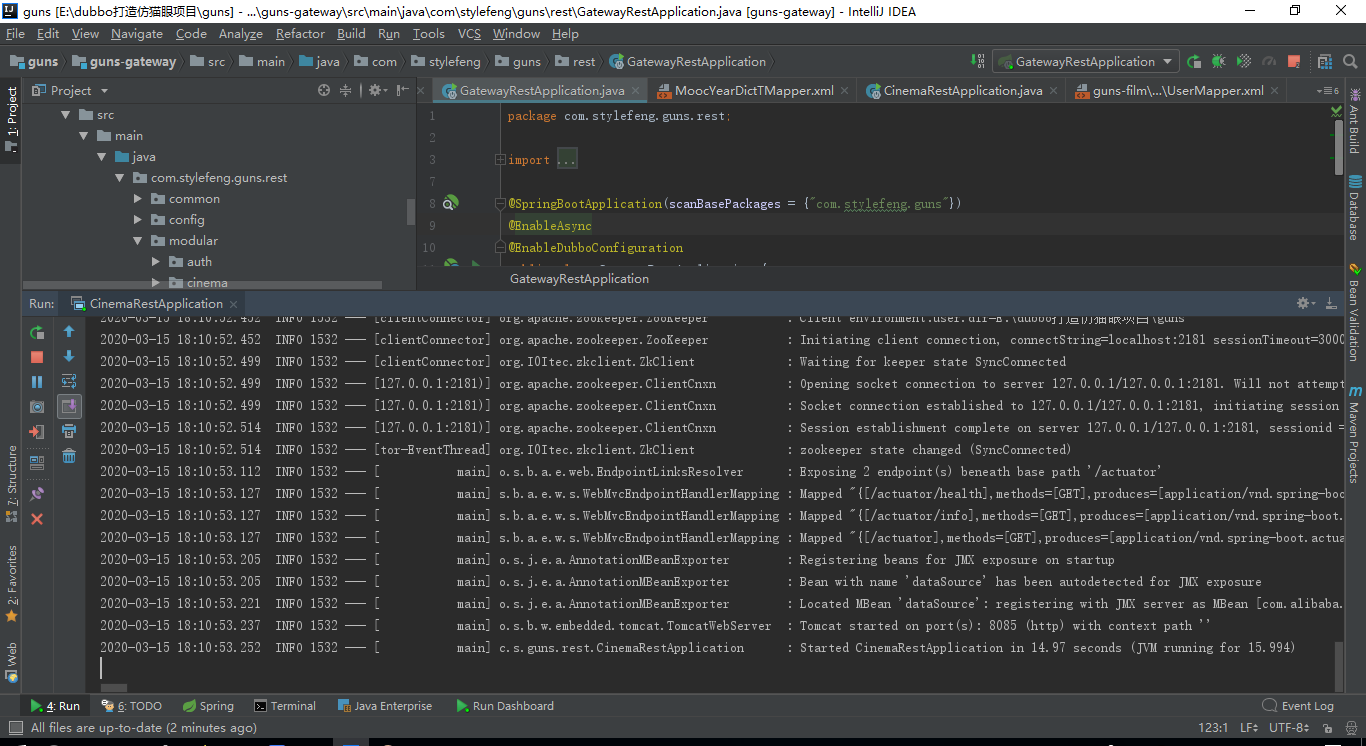This screenshot has width=1366, height=746.
Task: Open the Spring tool window
Action: point(208,706)
